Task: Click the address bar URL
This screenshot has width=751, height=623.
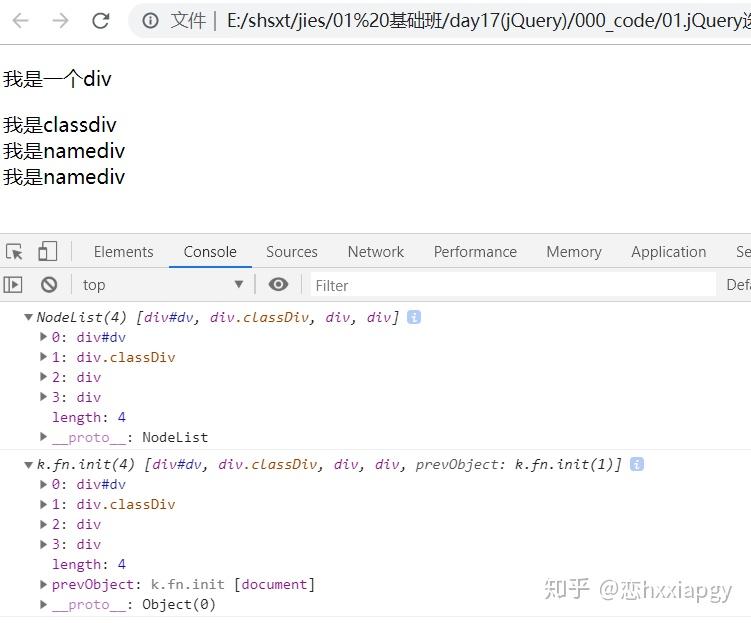Action: 489,21
